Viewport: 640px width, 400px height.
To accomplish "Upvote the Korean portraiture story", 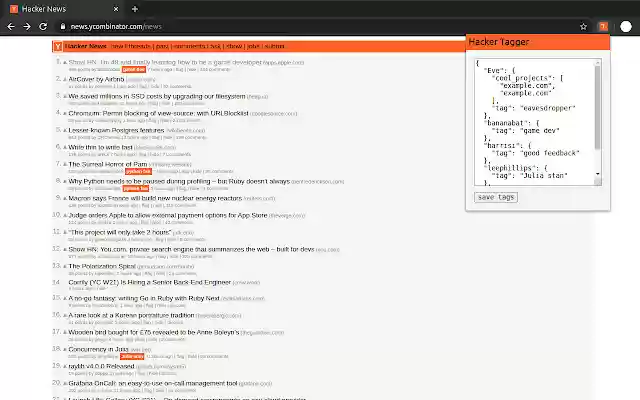I will point(65,316).
